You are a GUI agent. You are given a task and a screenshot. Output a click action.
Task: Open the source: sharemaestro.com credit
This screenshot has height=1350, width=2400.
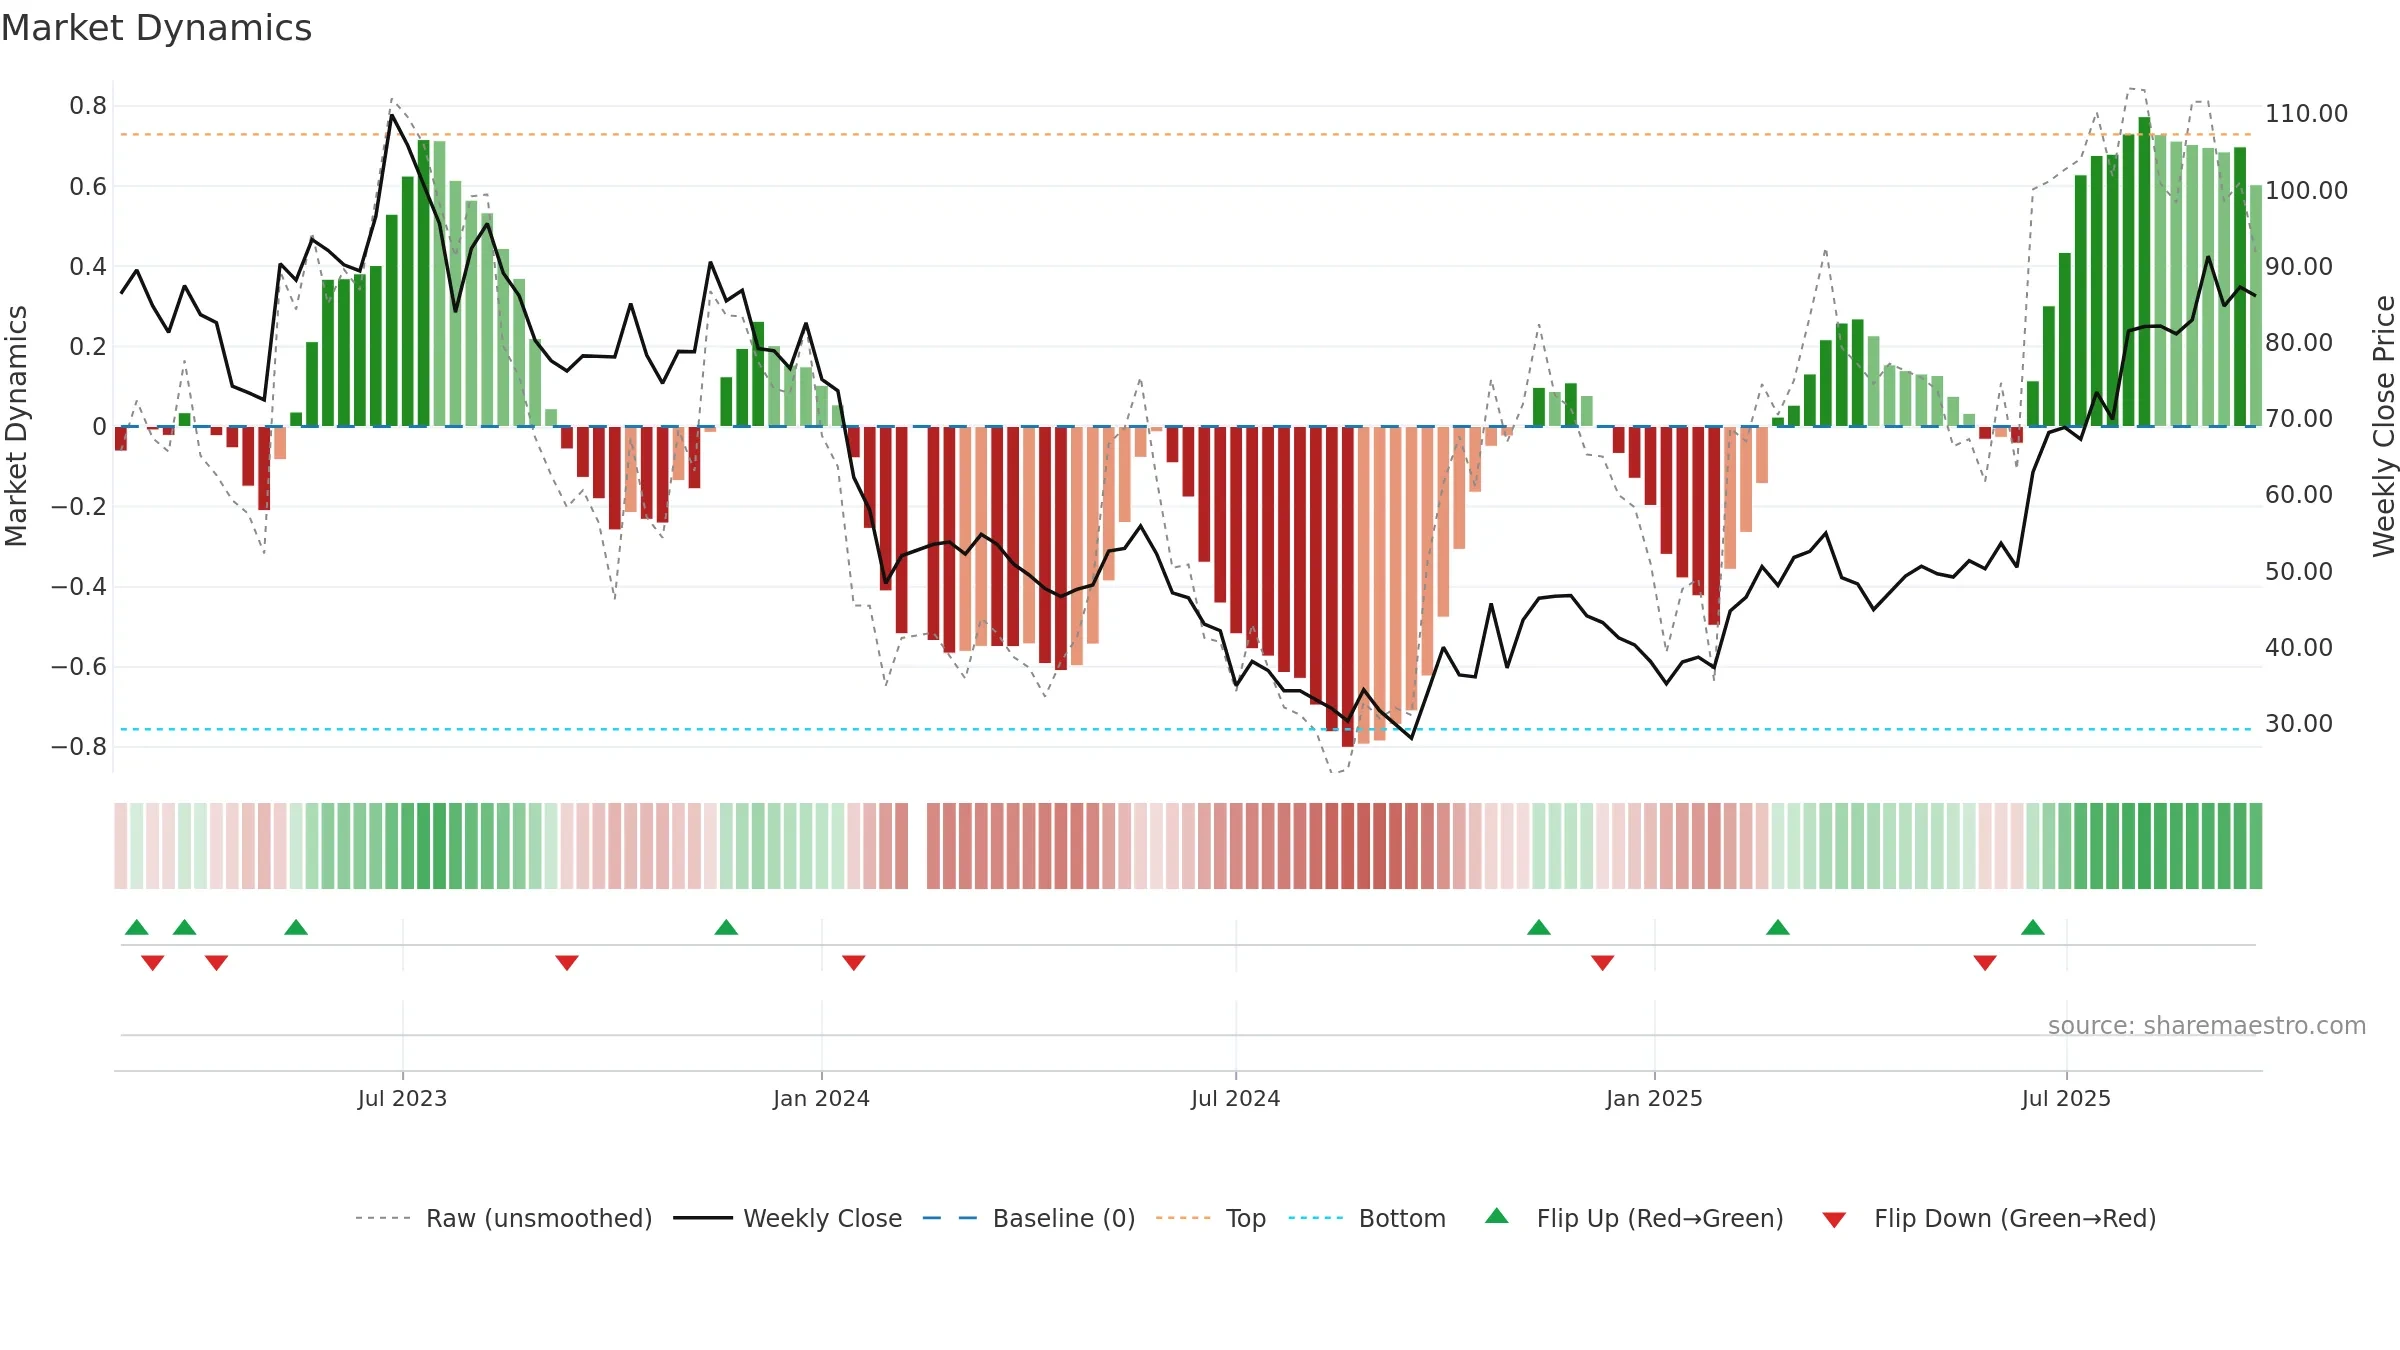[x=2207, y=1025]
